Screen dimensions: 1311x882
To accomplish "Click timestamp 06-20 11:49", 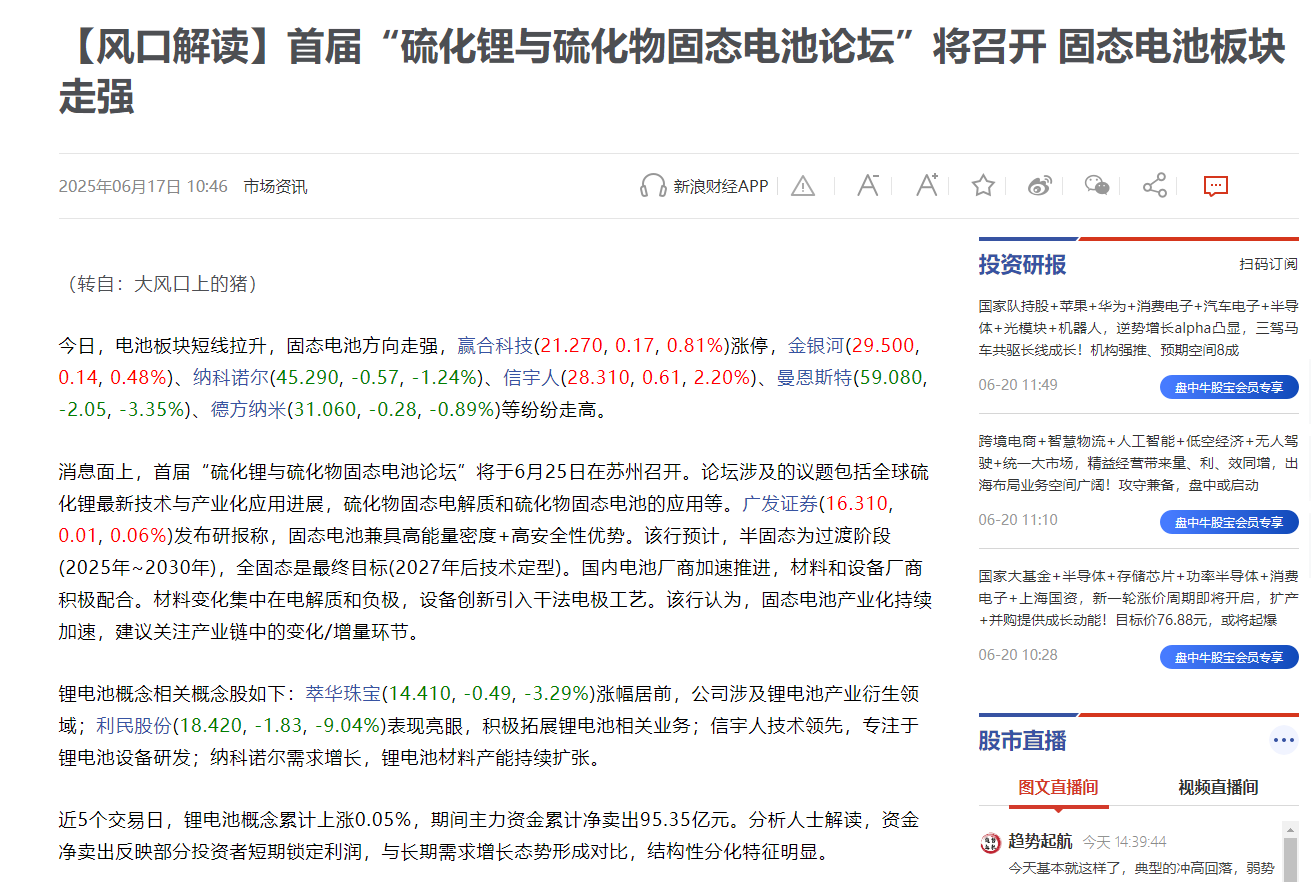I will coord(1018,385).
